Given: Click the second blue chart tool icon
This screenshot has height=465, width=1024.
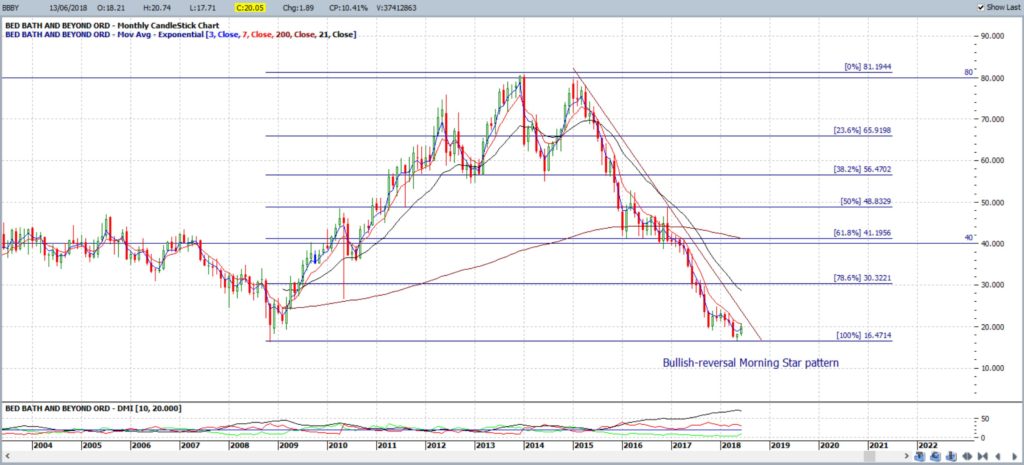Looking at the screenshot, I should coord(935,456).
